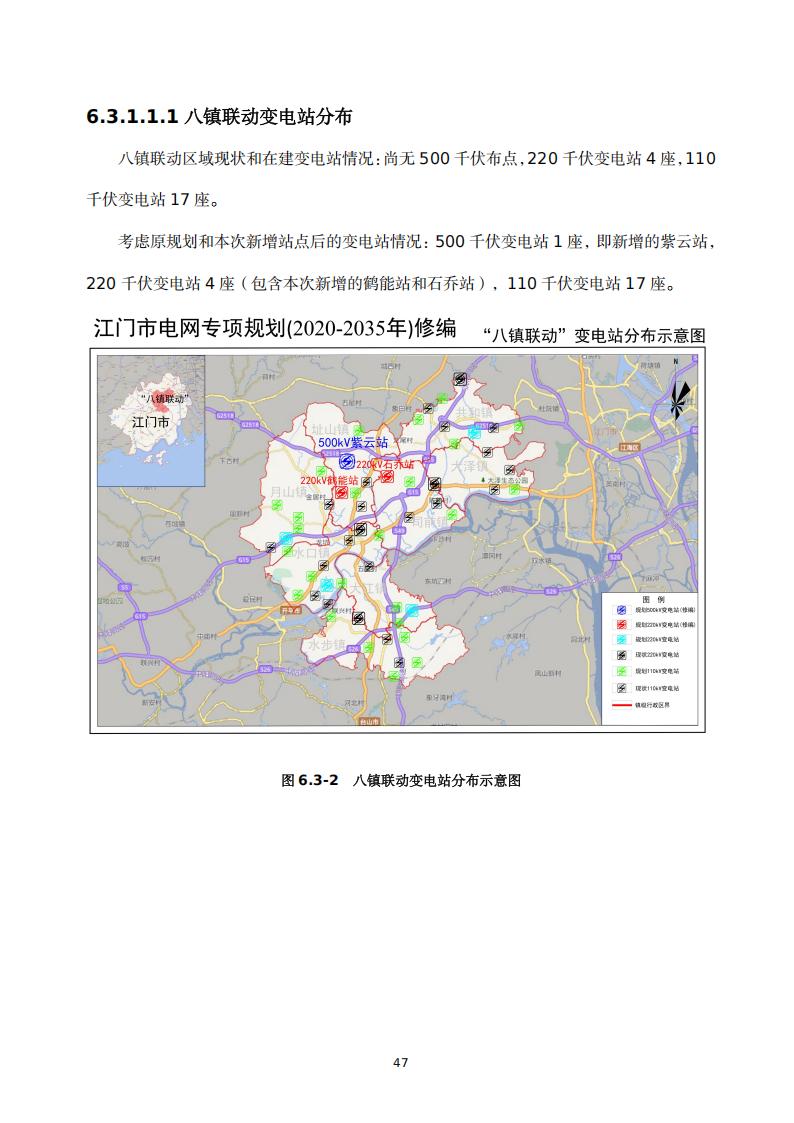The height and width of the screenshot is (1123, 794).
Task: Click the red 220kV鹤能站 substation symbol
Action: pos(342,493)
